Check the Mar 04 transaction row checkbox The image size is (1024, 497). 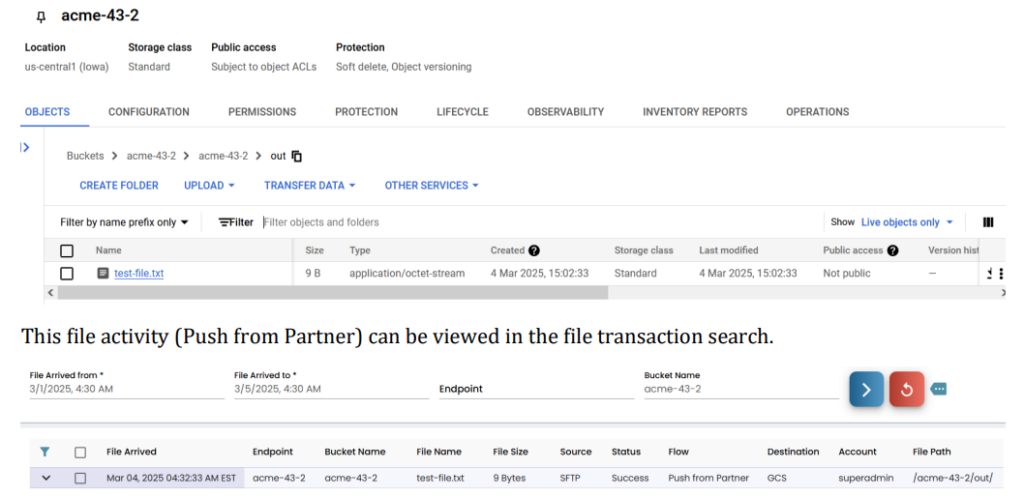[x=80, y=478]
